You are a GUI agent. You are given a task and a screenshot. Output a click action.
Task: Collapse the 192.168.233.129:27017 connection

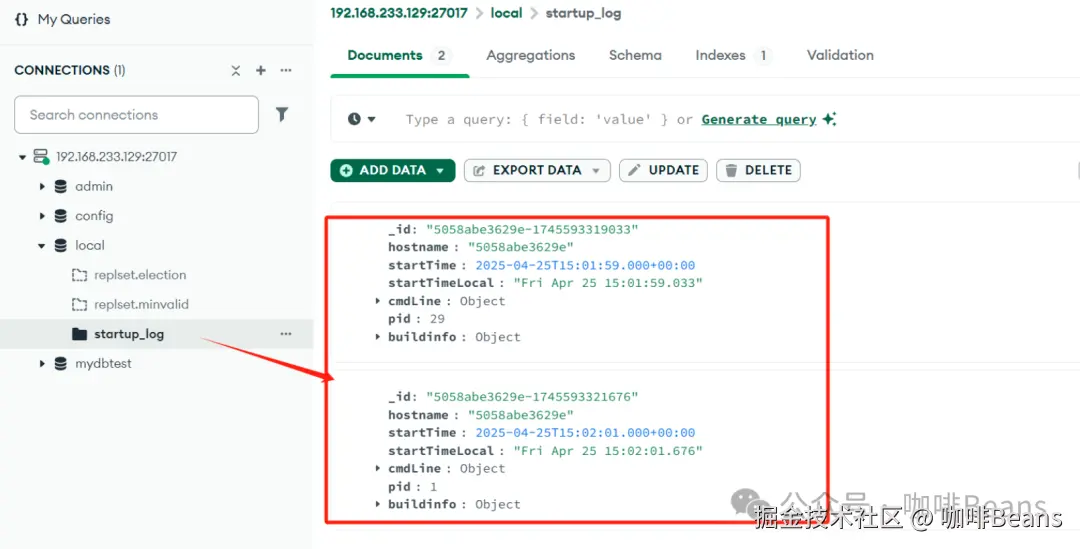pos(23,157)
